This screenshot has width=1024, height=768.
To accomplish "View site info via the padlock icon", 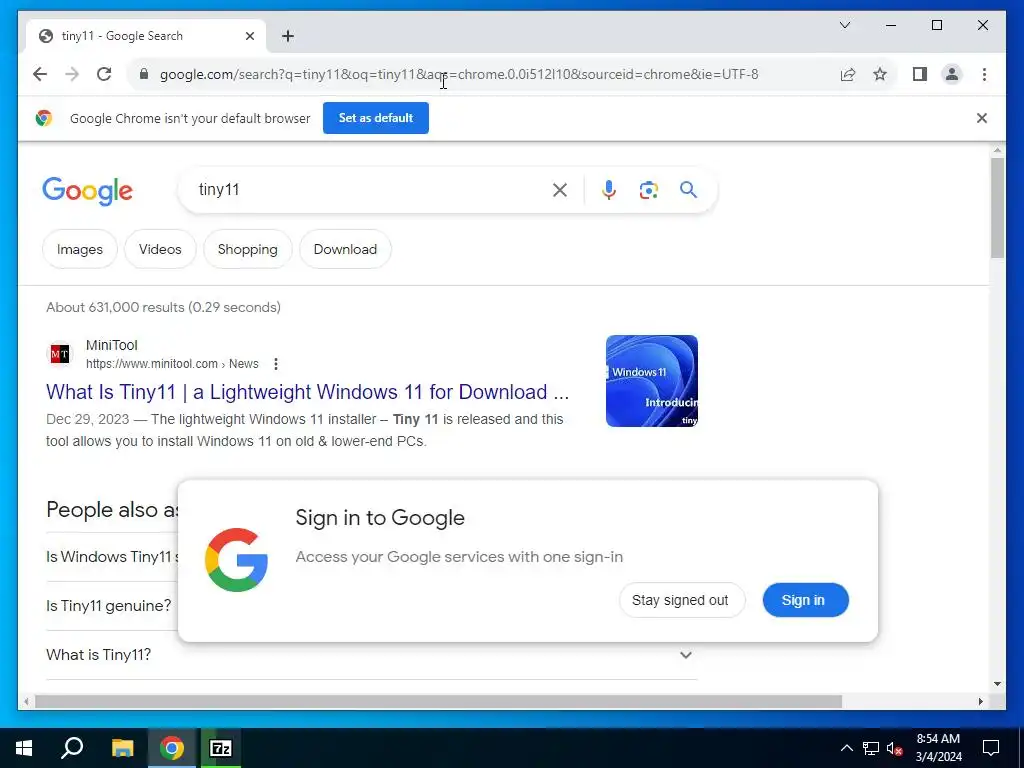I will pos(144,74).
